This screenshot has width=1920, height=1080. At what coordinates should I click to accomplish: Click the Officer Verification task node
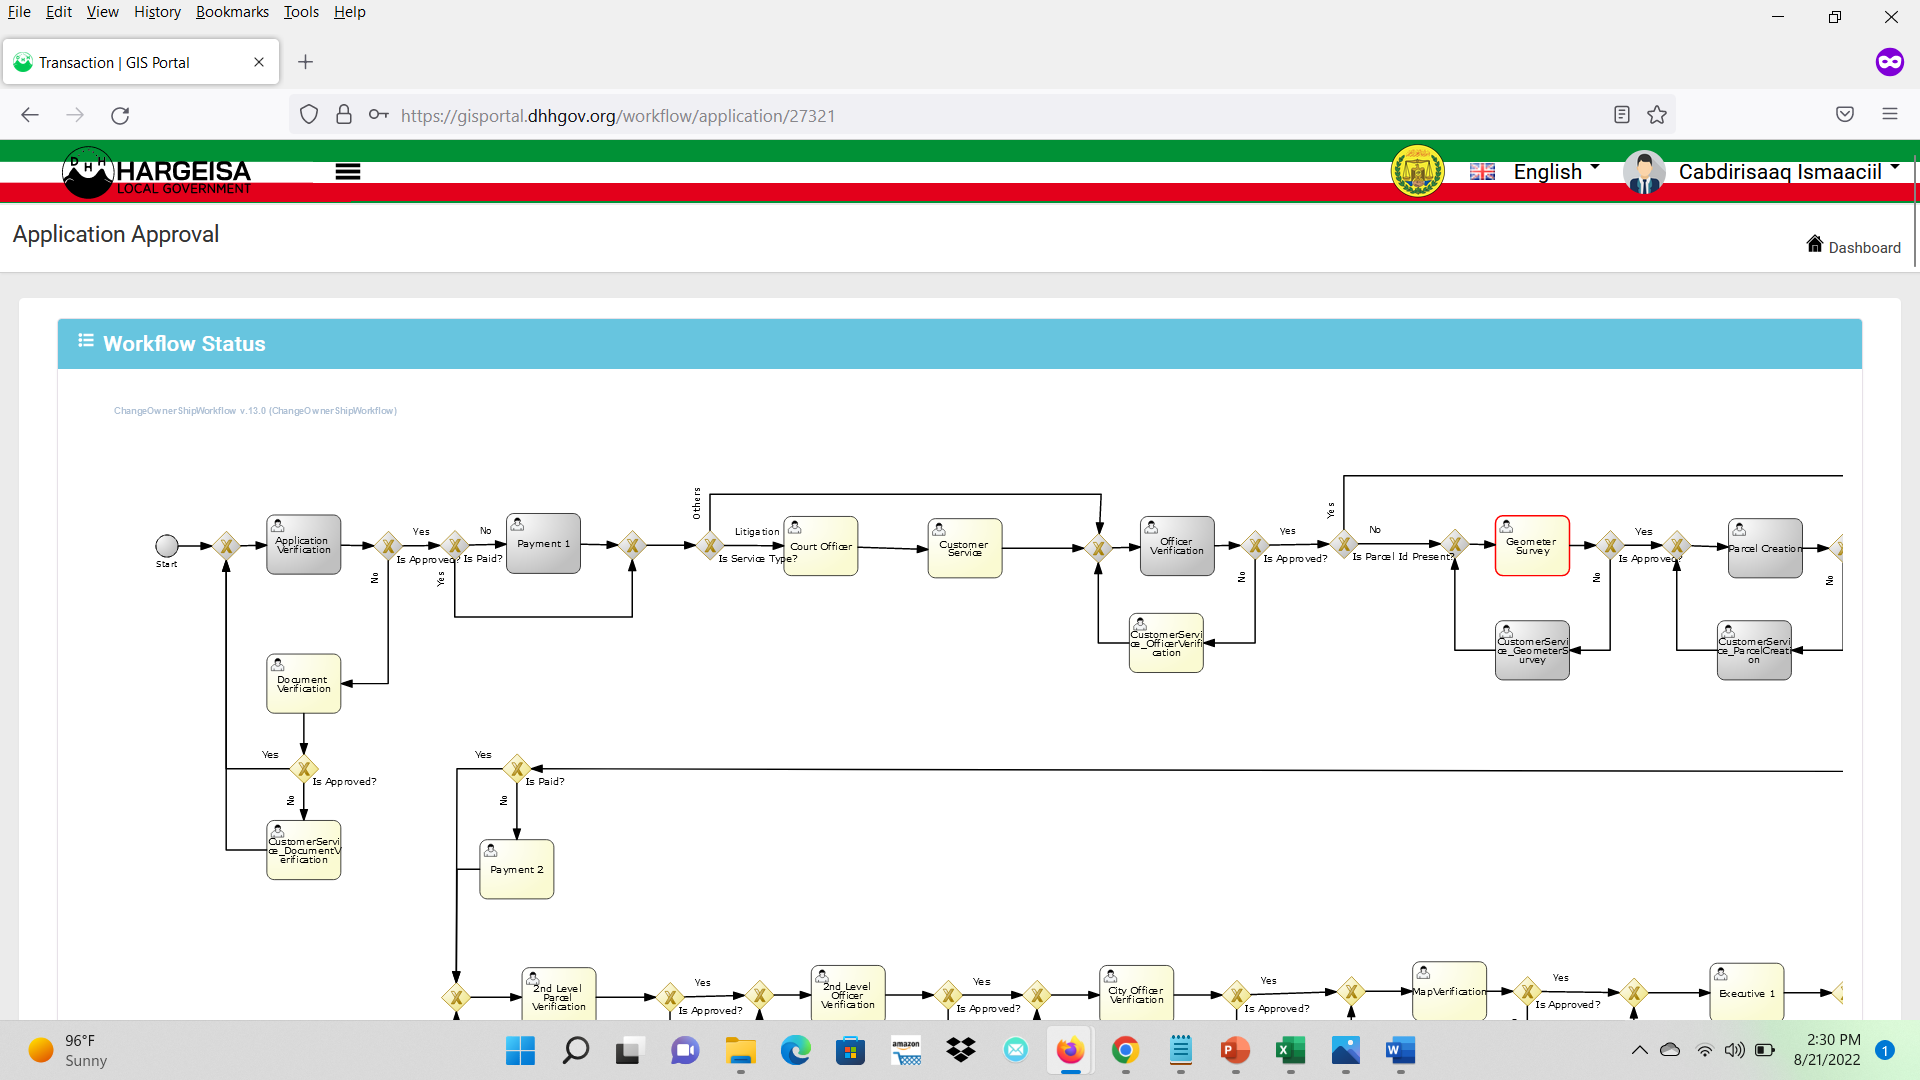1177,546
